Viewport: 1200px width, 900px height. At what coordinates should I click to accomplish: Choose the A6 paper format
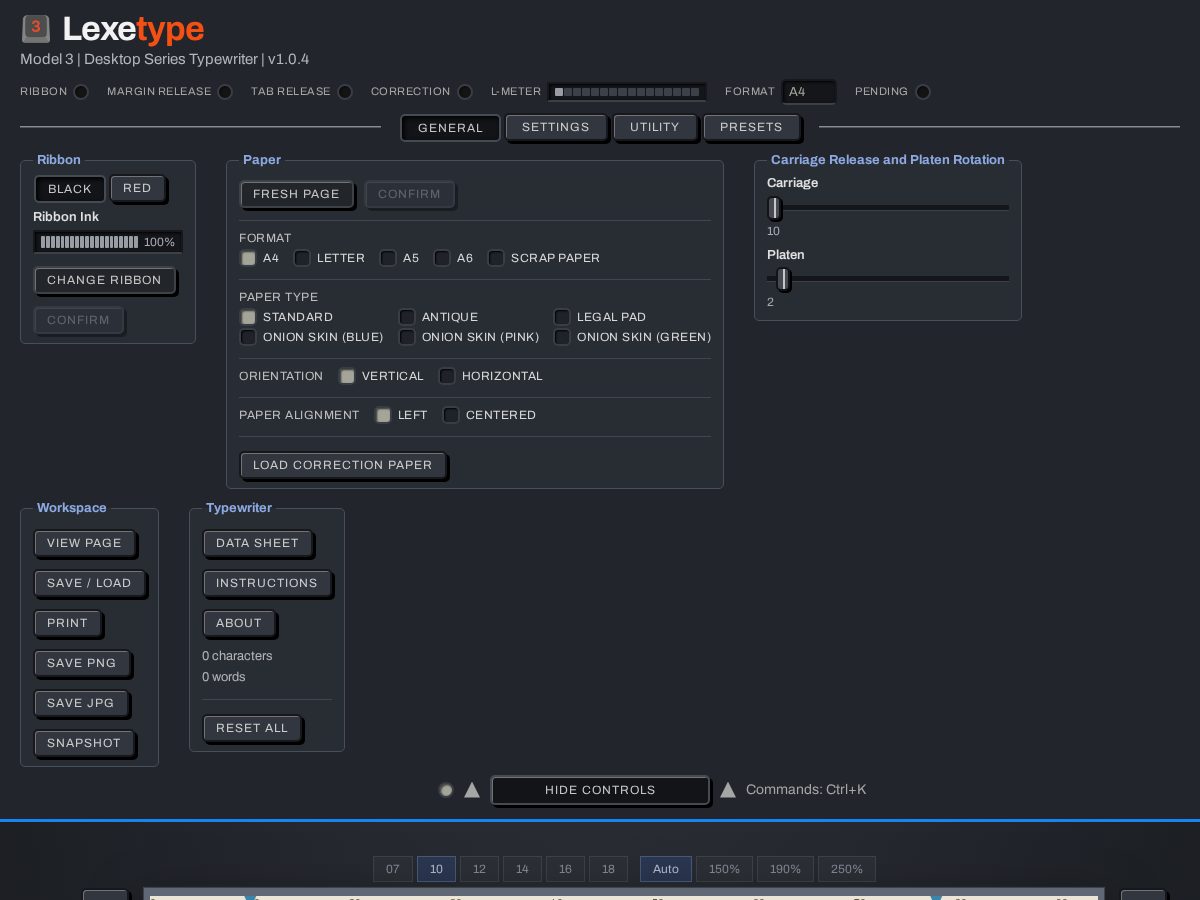pyautogui.click(x=442, y=258)
